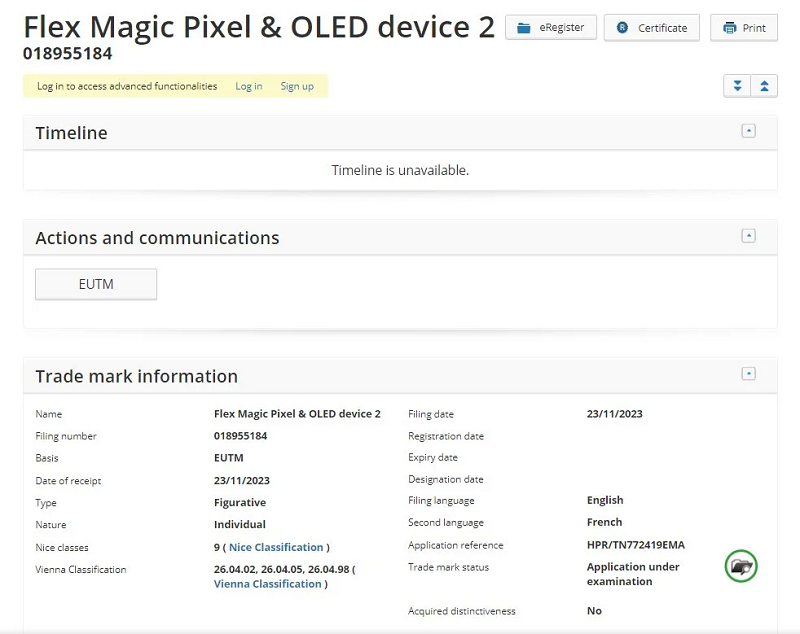Click the number 018955184 below the page title

(x=67, y=54)
